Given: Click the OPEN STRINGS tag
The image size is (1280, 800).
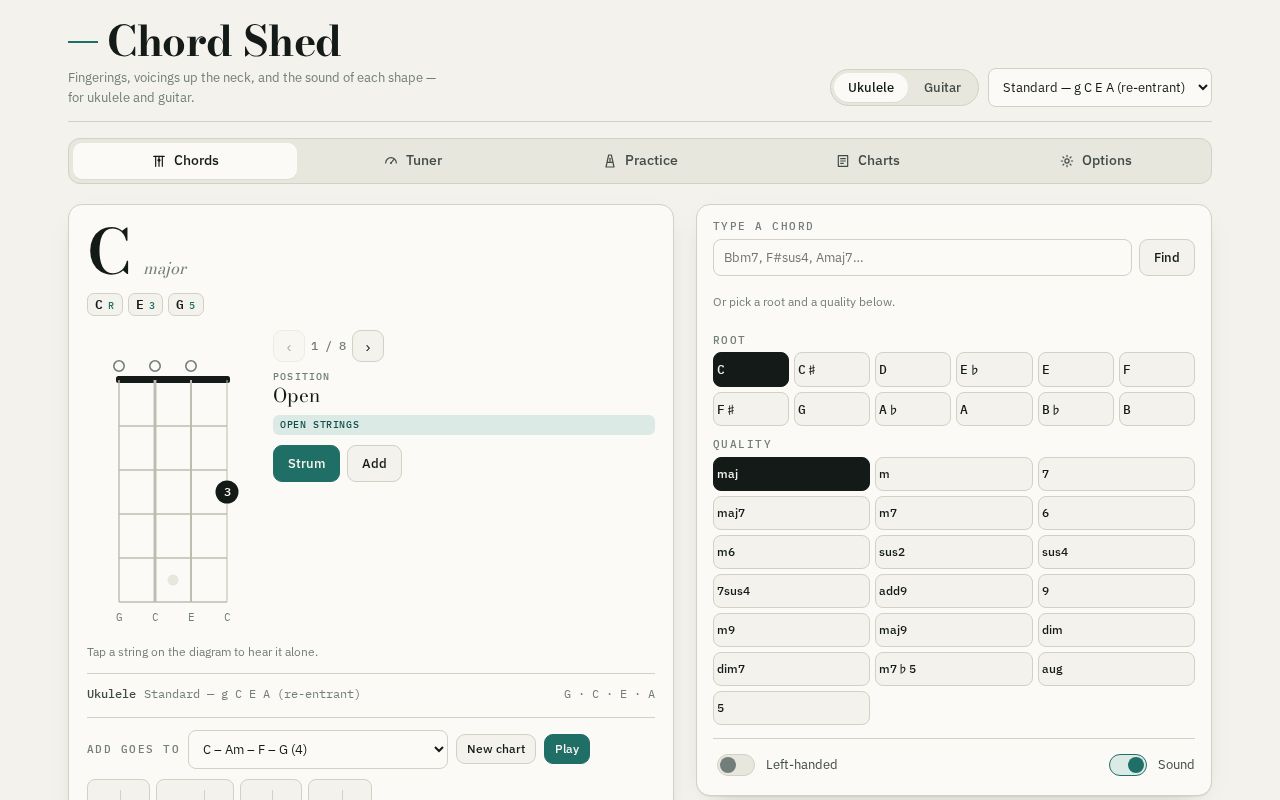Looking at the screenshot, I should tap(464, 425).
